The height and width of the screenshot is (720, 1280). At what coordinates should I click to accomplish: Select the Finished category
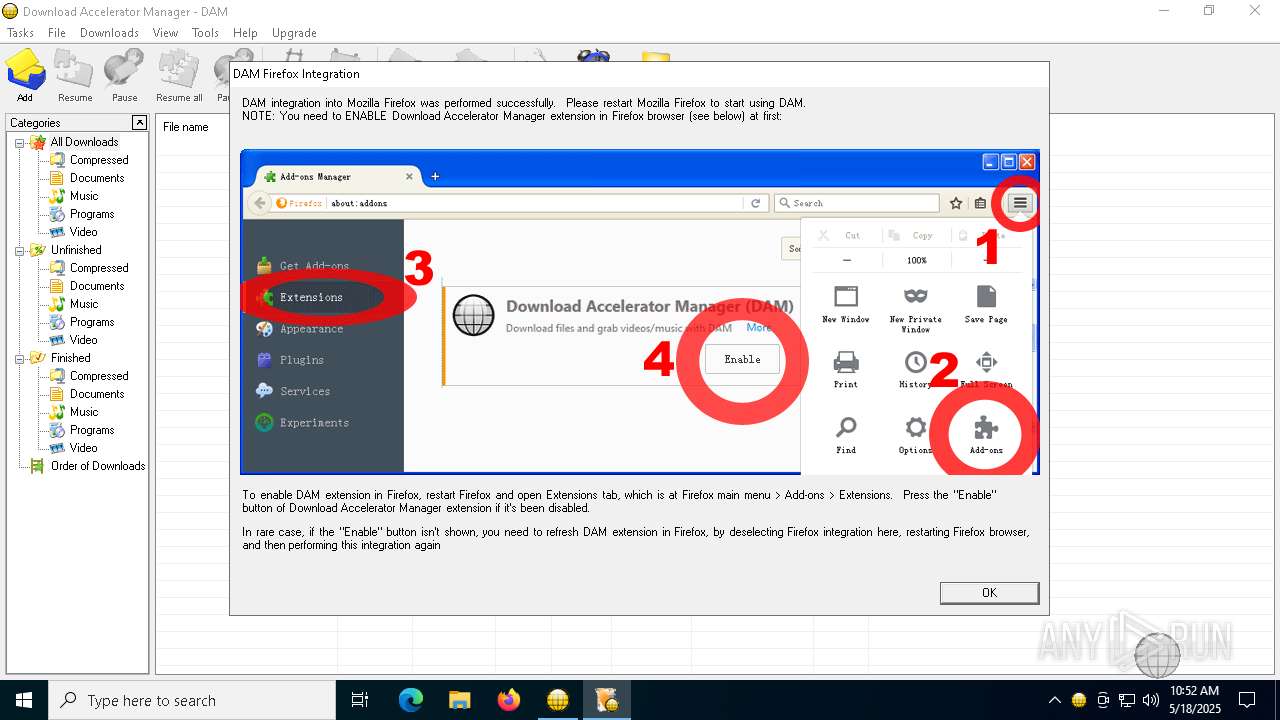pyautogui.click(x=70, y=358)
